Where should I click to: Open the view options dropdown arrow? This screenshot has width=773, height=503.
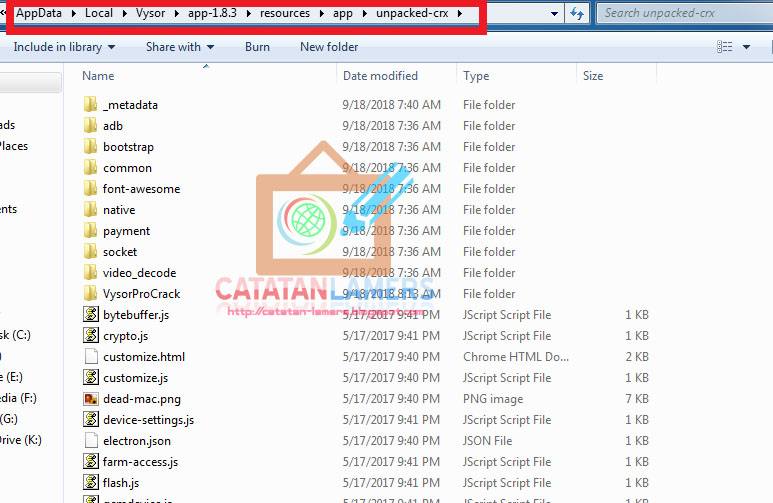(x=746, y=47)
